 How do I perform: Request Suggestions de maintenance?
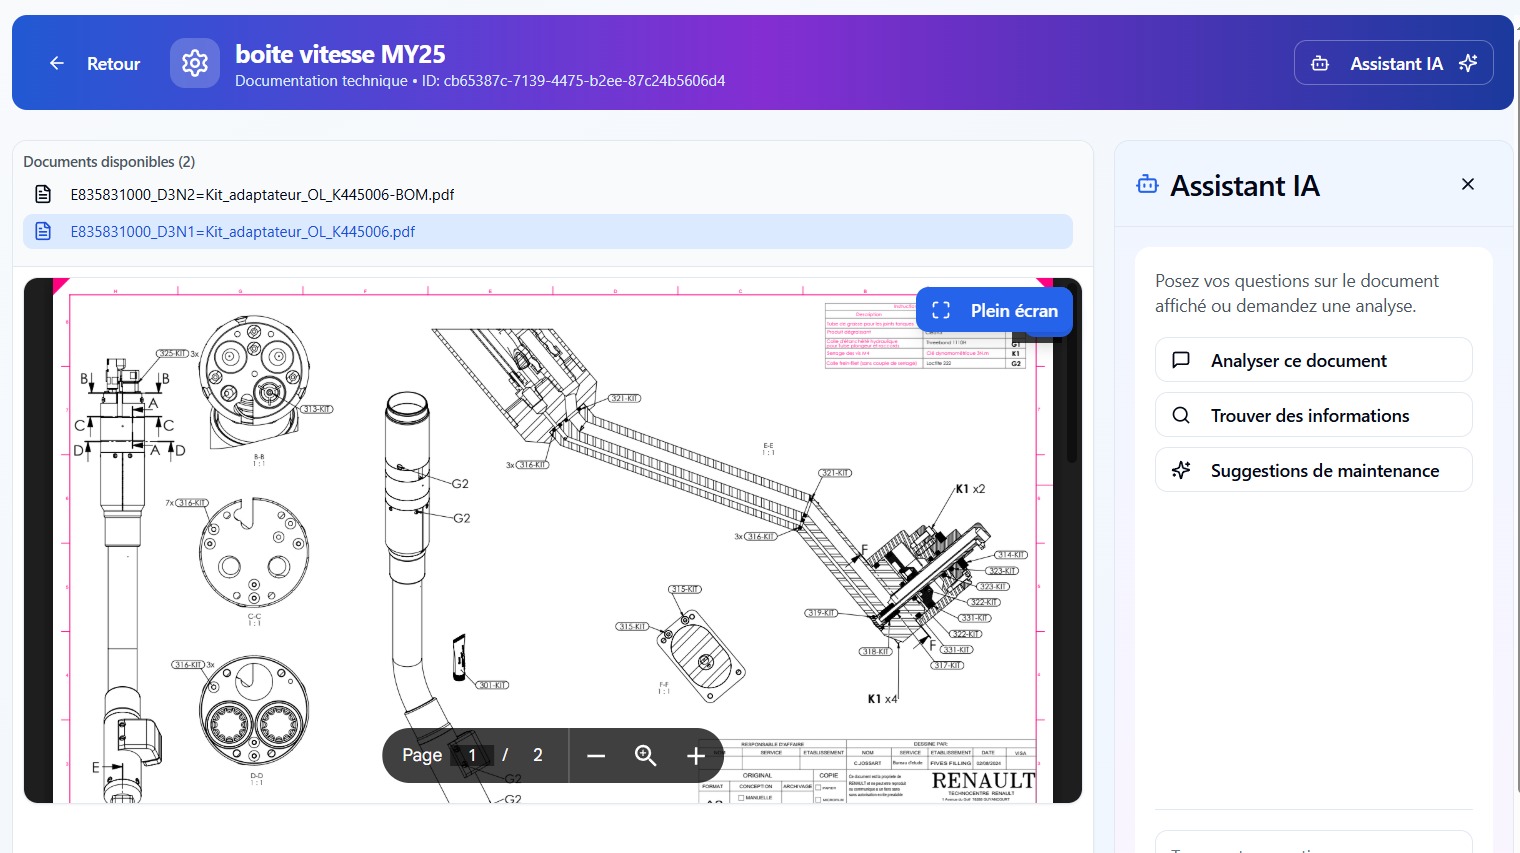coord(1314,470)
